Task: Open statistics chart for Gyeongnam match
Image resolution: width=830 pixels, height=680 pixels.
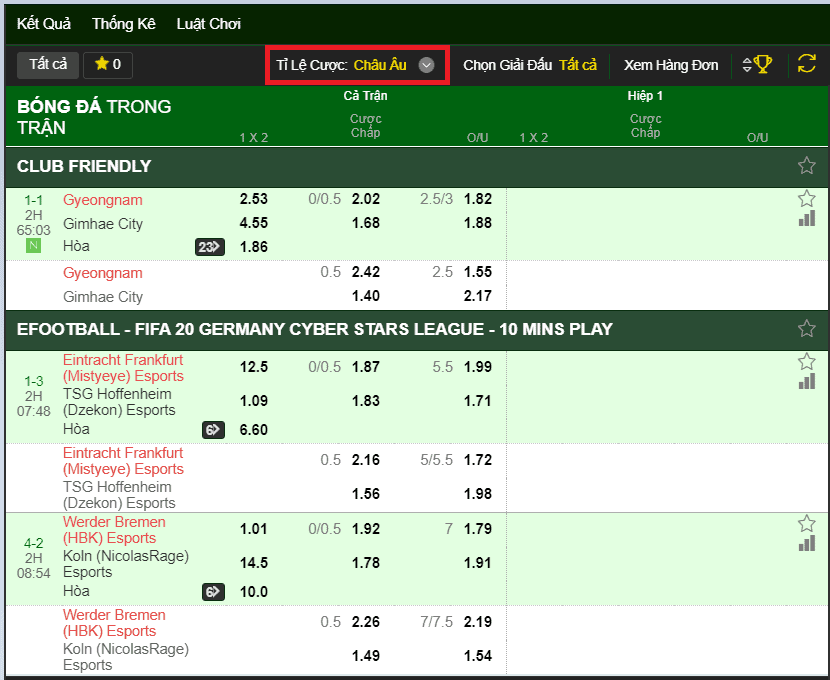Action: (807, 219)
